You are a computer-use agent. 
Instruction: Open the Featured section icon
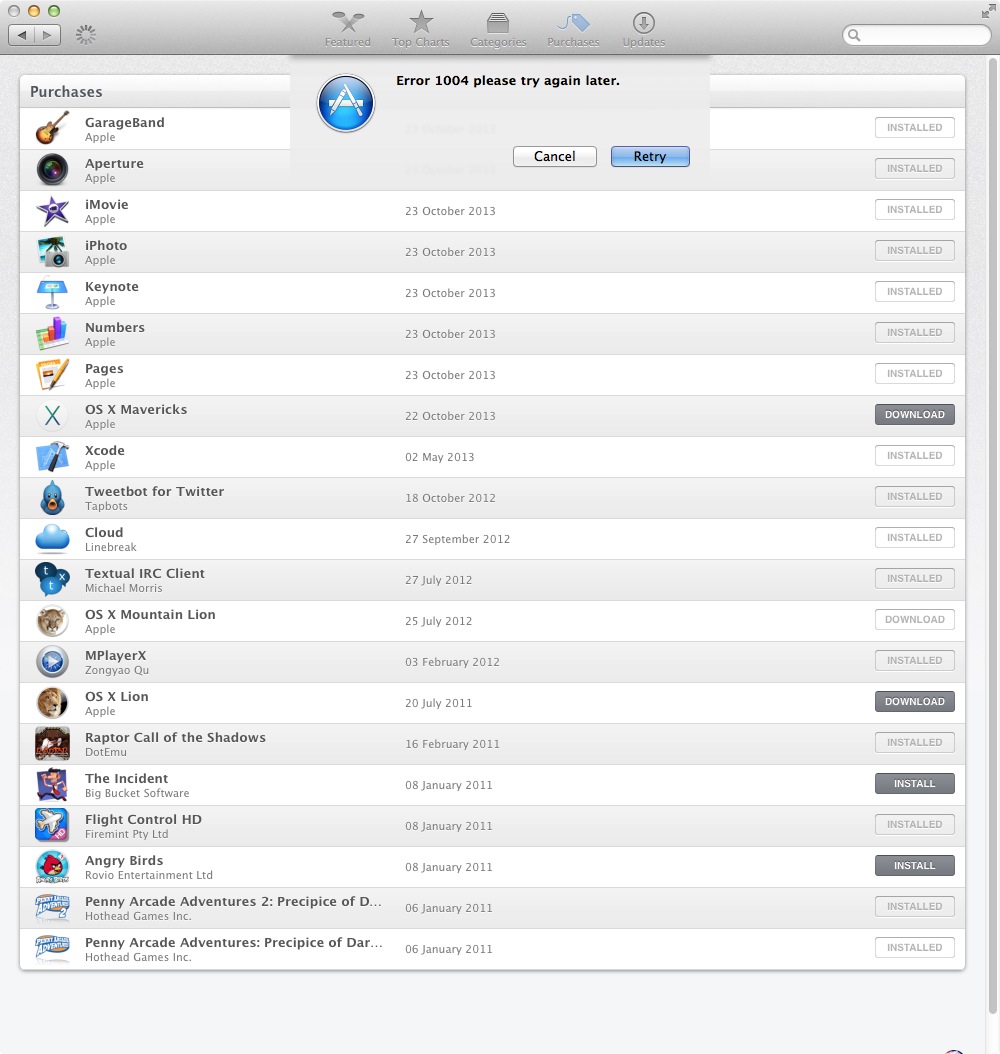click(x=347, y=23)
